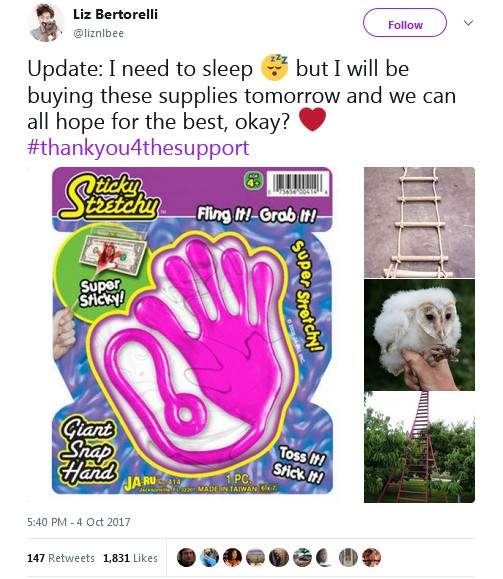Click the first liker avatar
The width and height of the screenshot is (503, 579).
186,558
